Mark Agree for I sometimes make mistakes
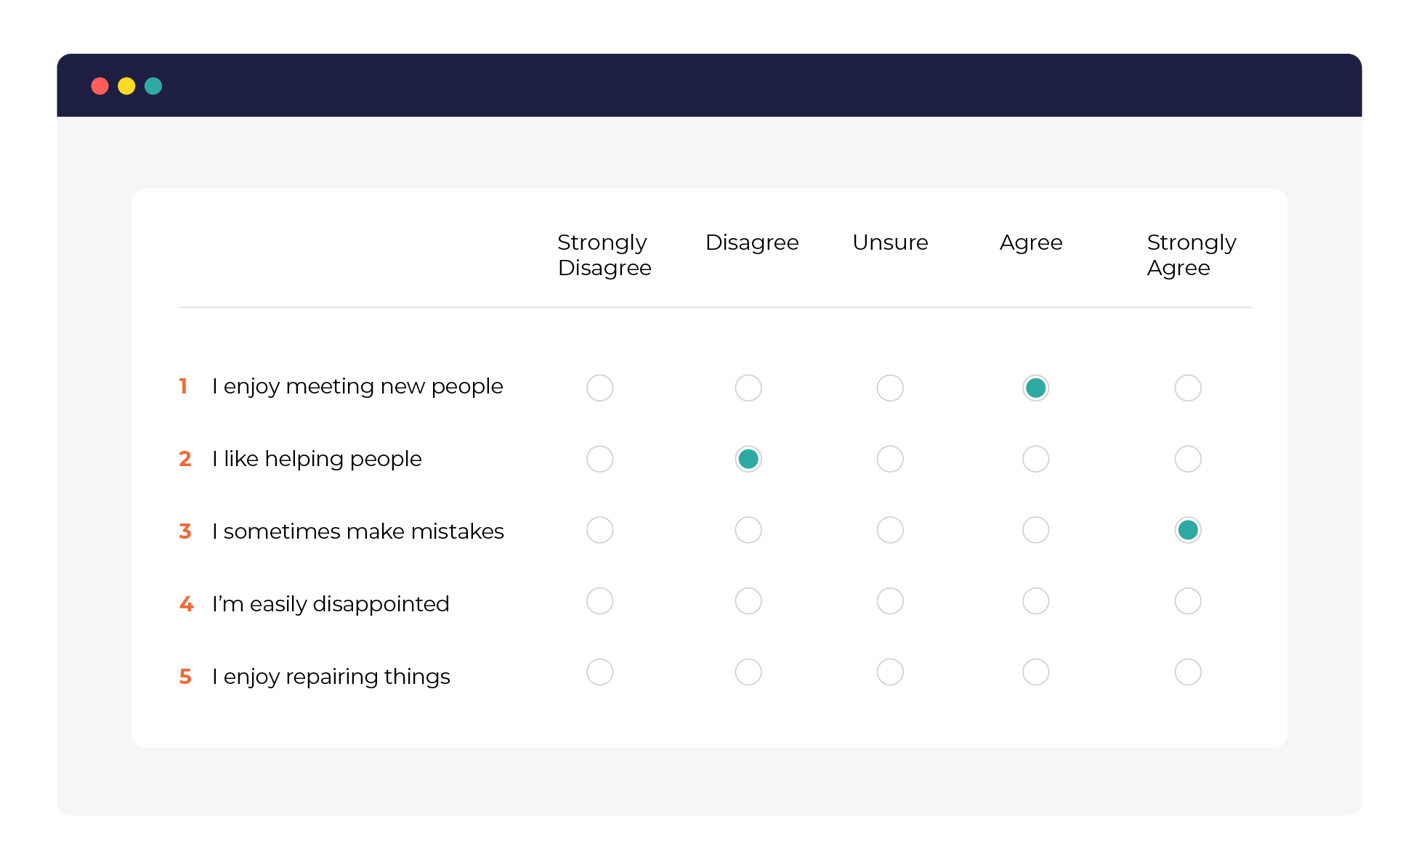Viewport: 1416px width, 864px height. click(x=1036, y=530)
